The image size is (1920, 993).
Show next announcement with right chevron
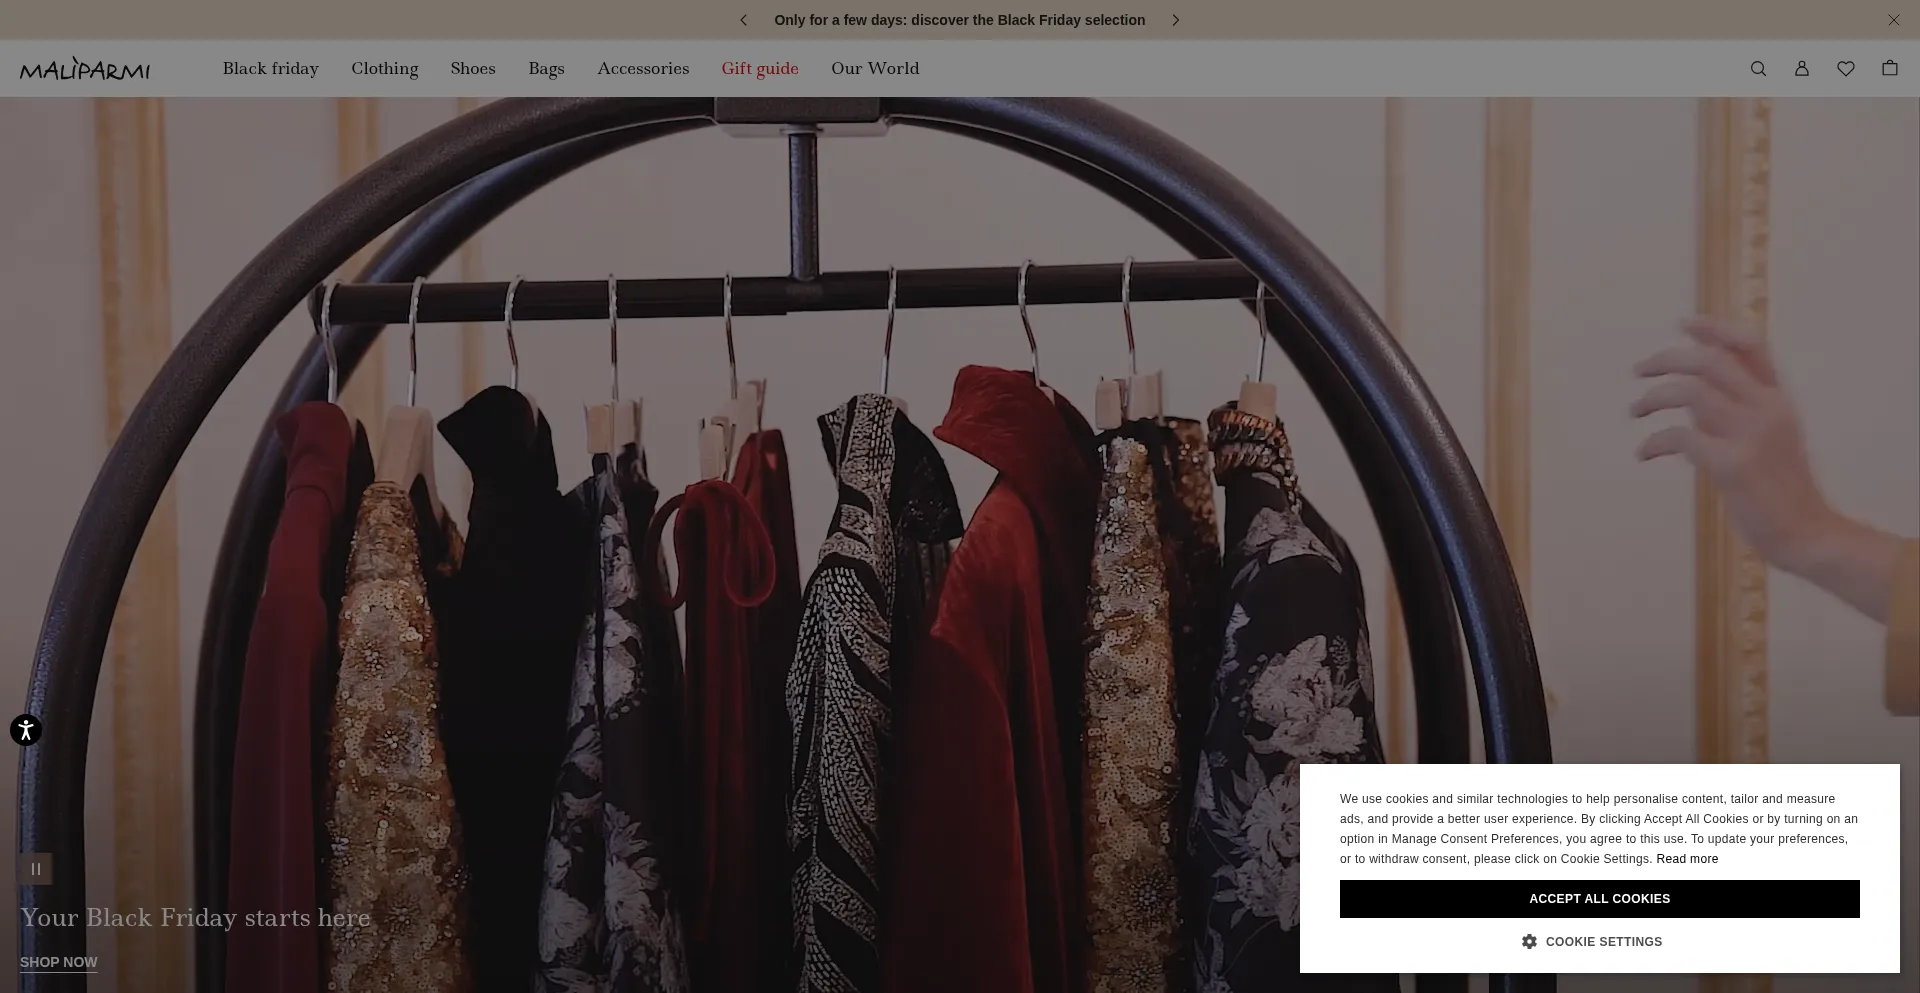pyautogui.click(x=1176, y=20)
